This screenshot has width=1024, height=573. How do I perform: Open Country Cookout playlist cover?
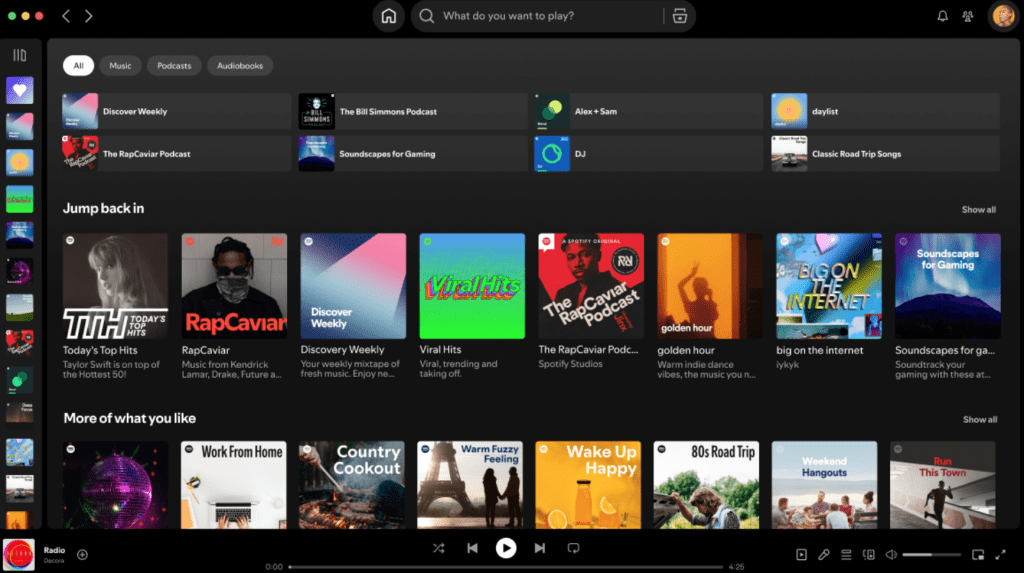coord(352,485)
